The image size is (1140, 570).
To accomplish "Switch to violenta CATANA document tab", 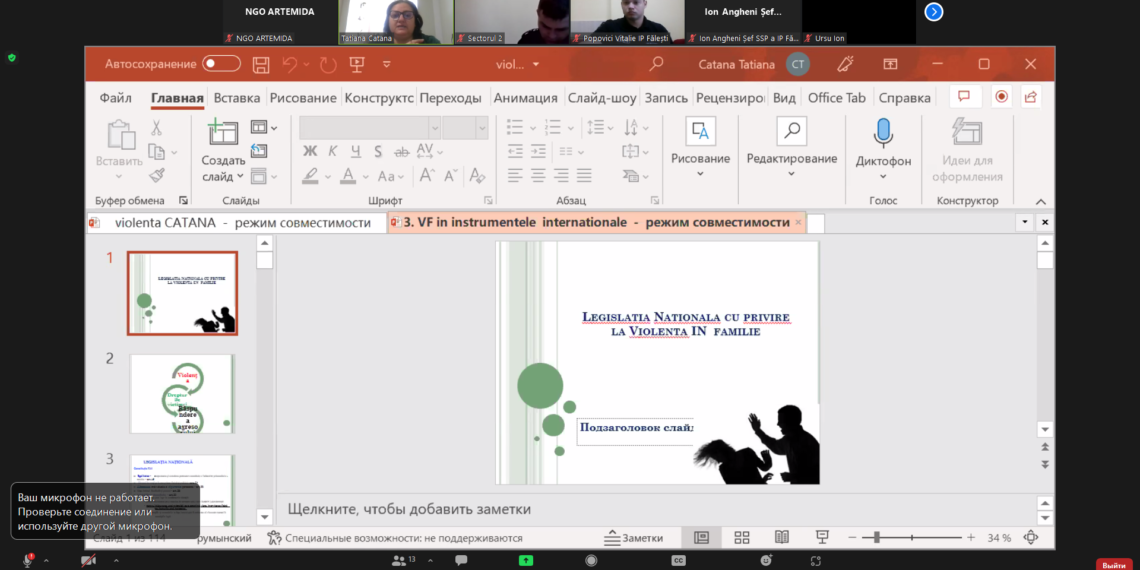I will [x=237, y=222].
